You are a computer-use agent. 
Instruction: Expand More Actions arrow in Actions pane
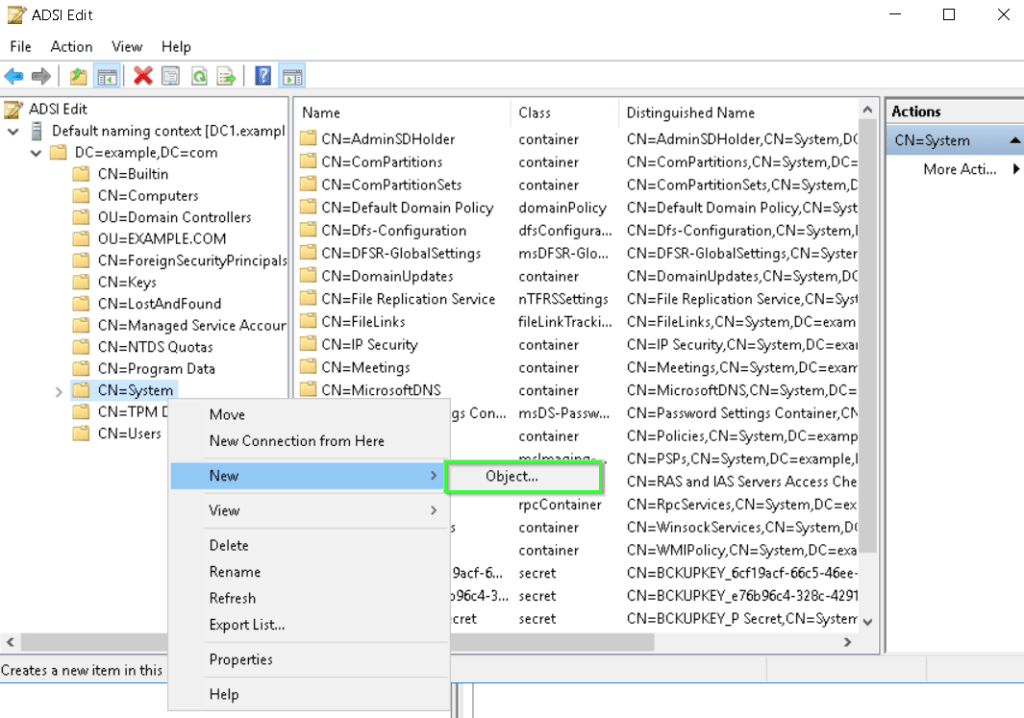[1016, 169]
